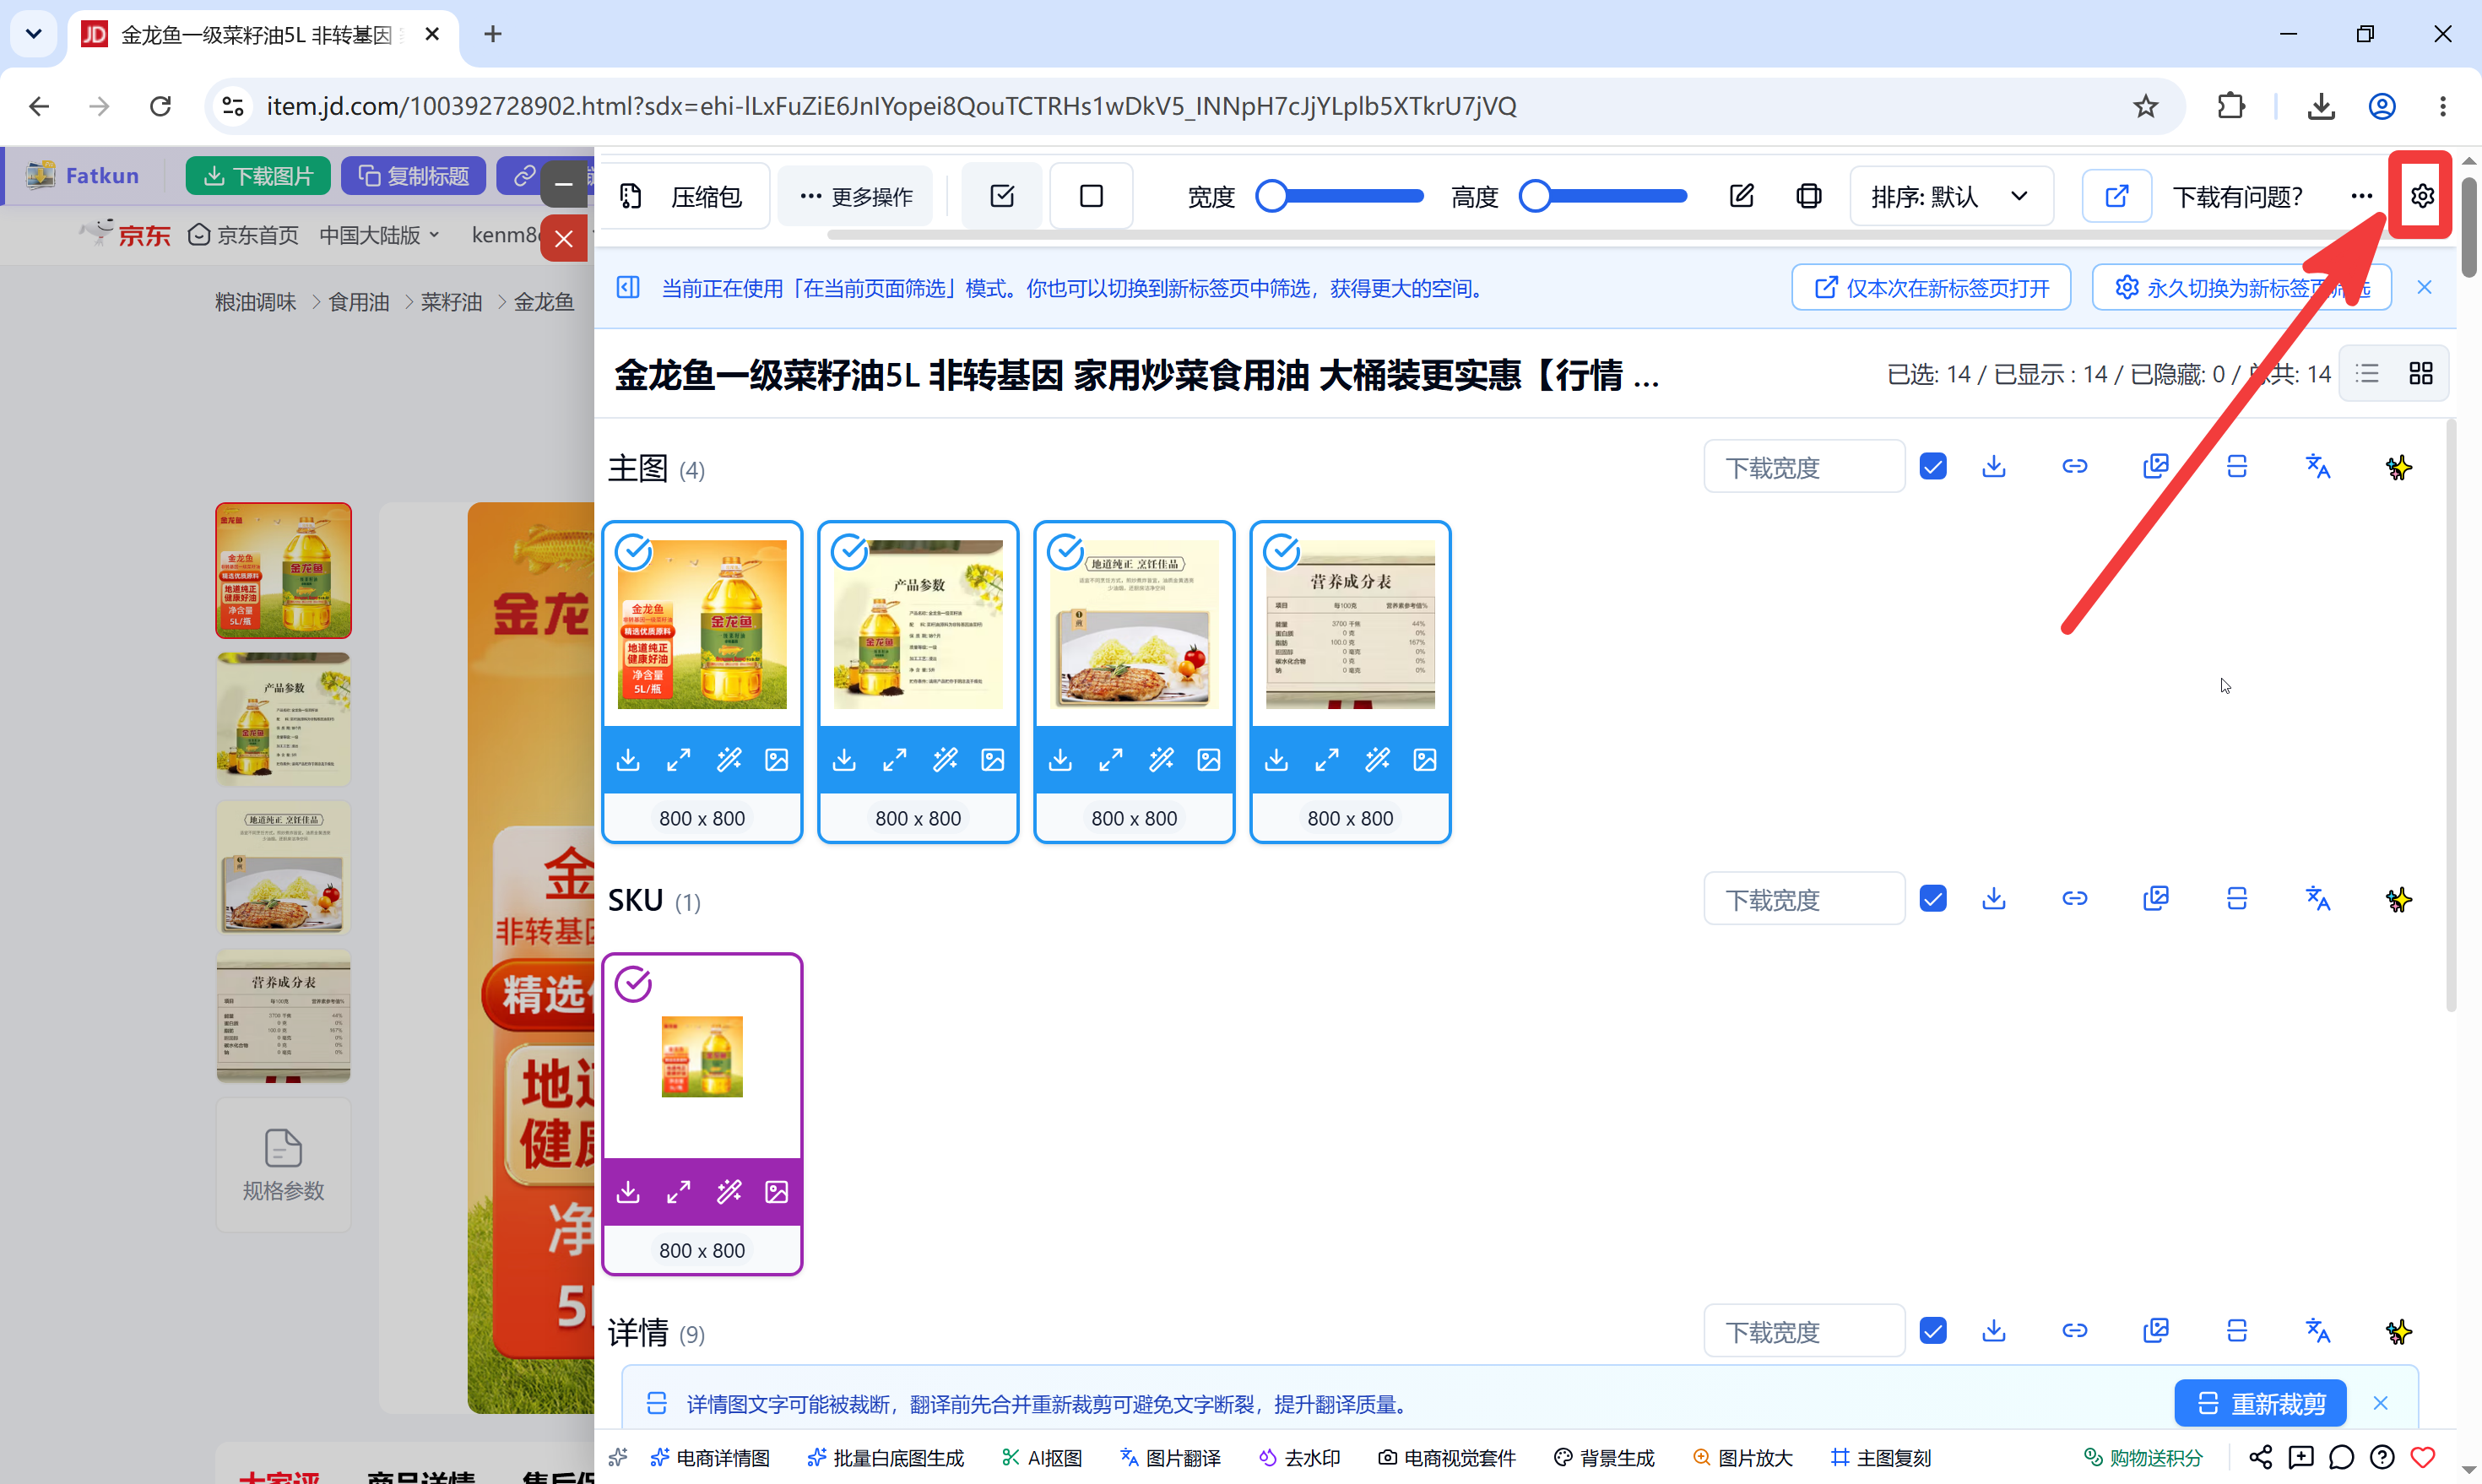
Task: Click picture icon under 营养成分表 image
Action: 1425,760
